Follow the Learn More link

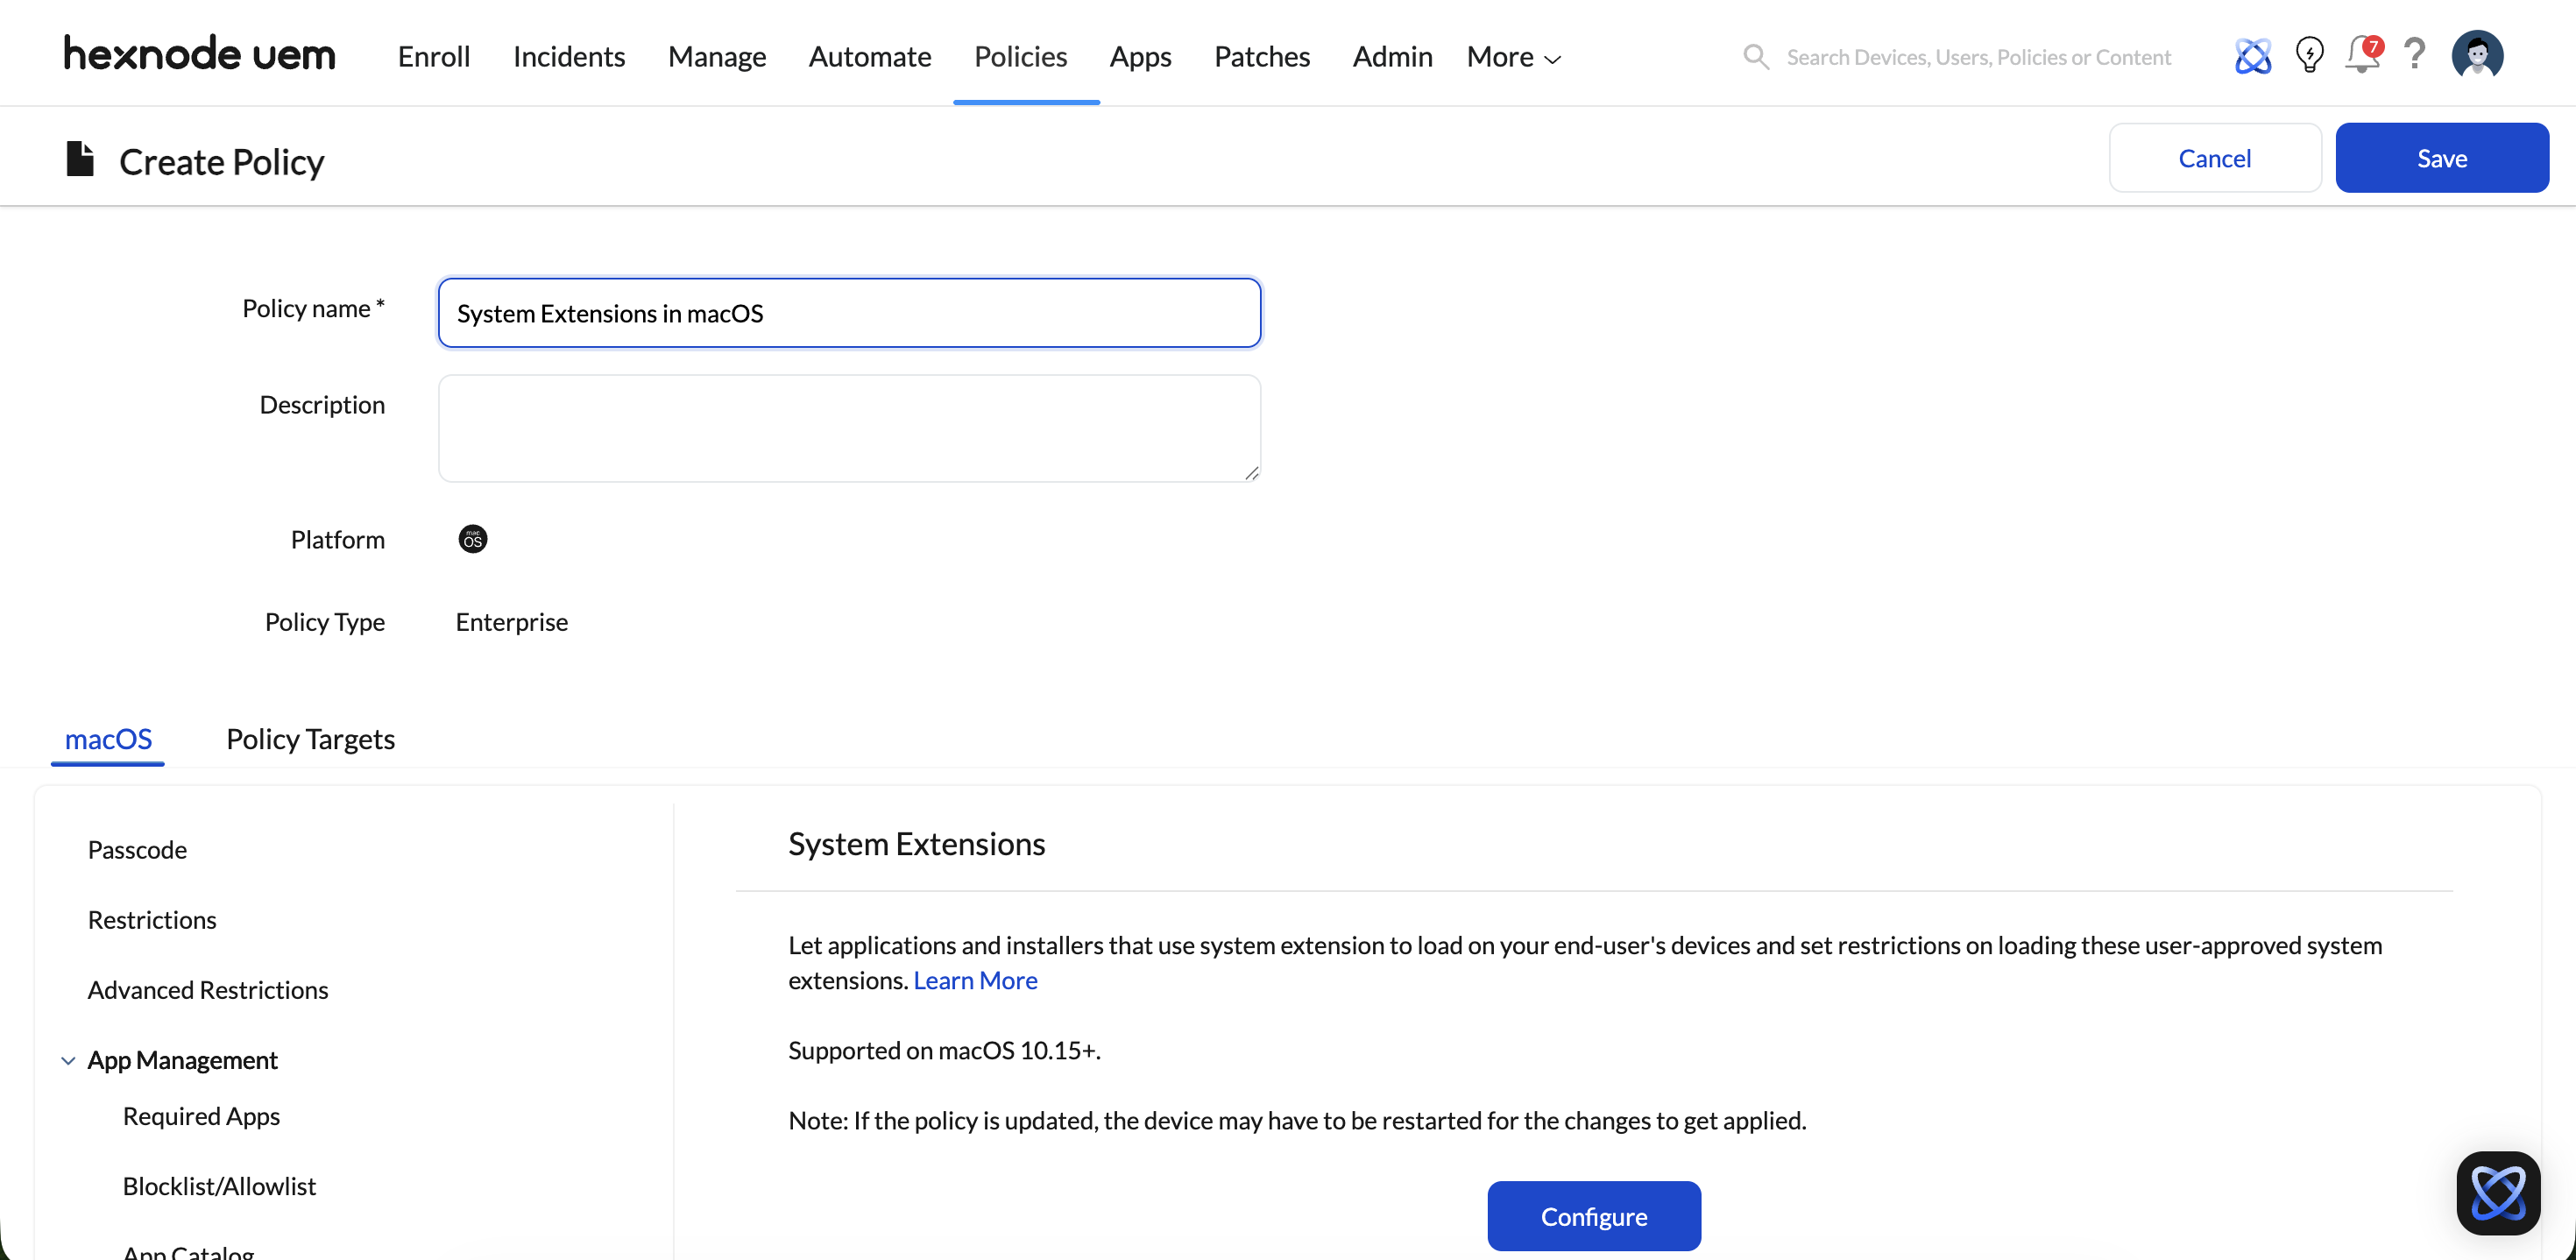[975, 980]
